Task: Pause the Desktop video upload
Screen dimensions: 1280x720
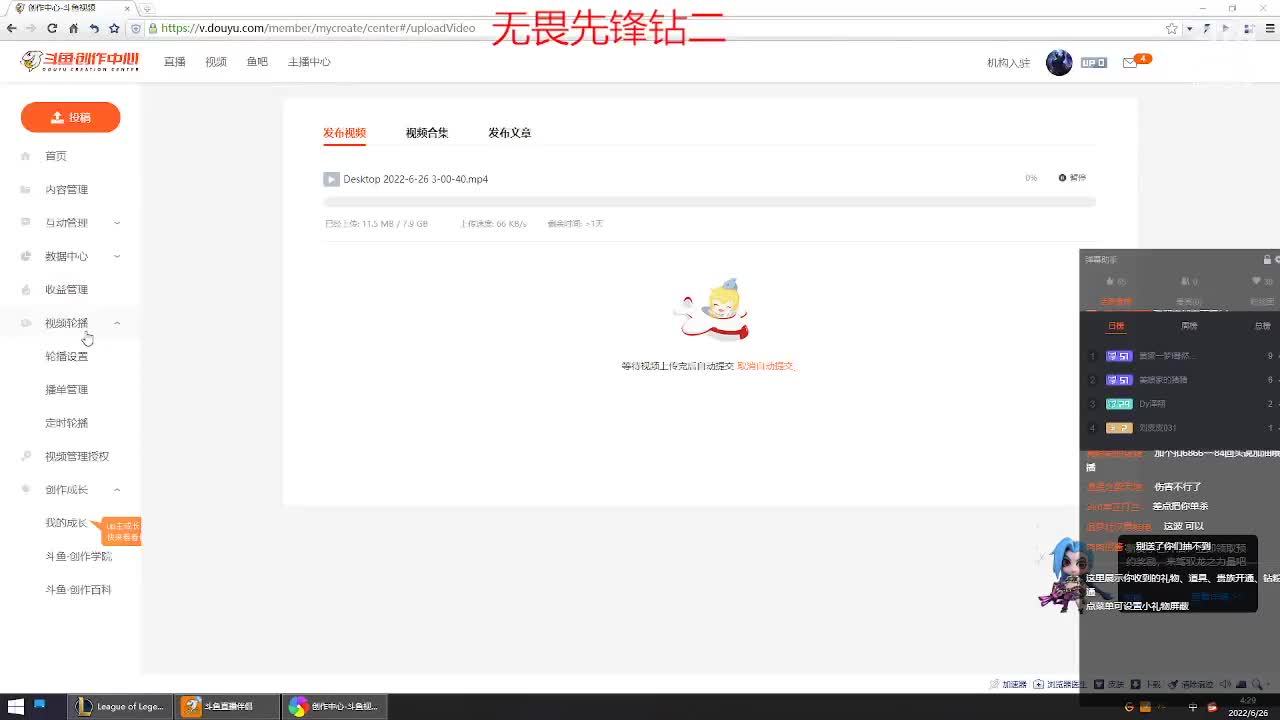Action: click(1072, 178)
